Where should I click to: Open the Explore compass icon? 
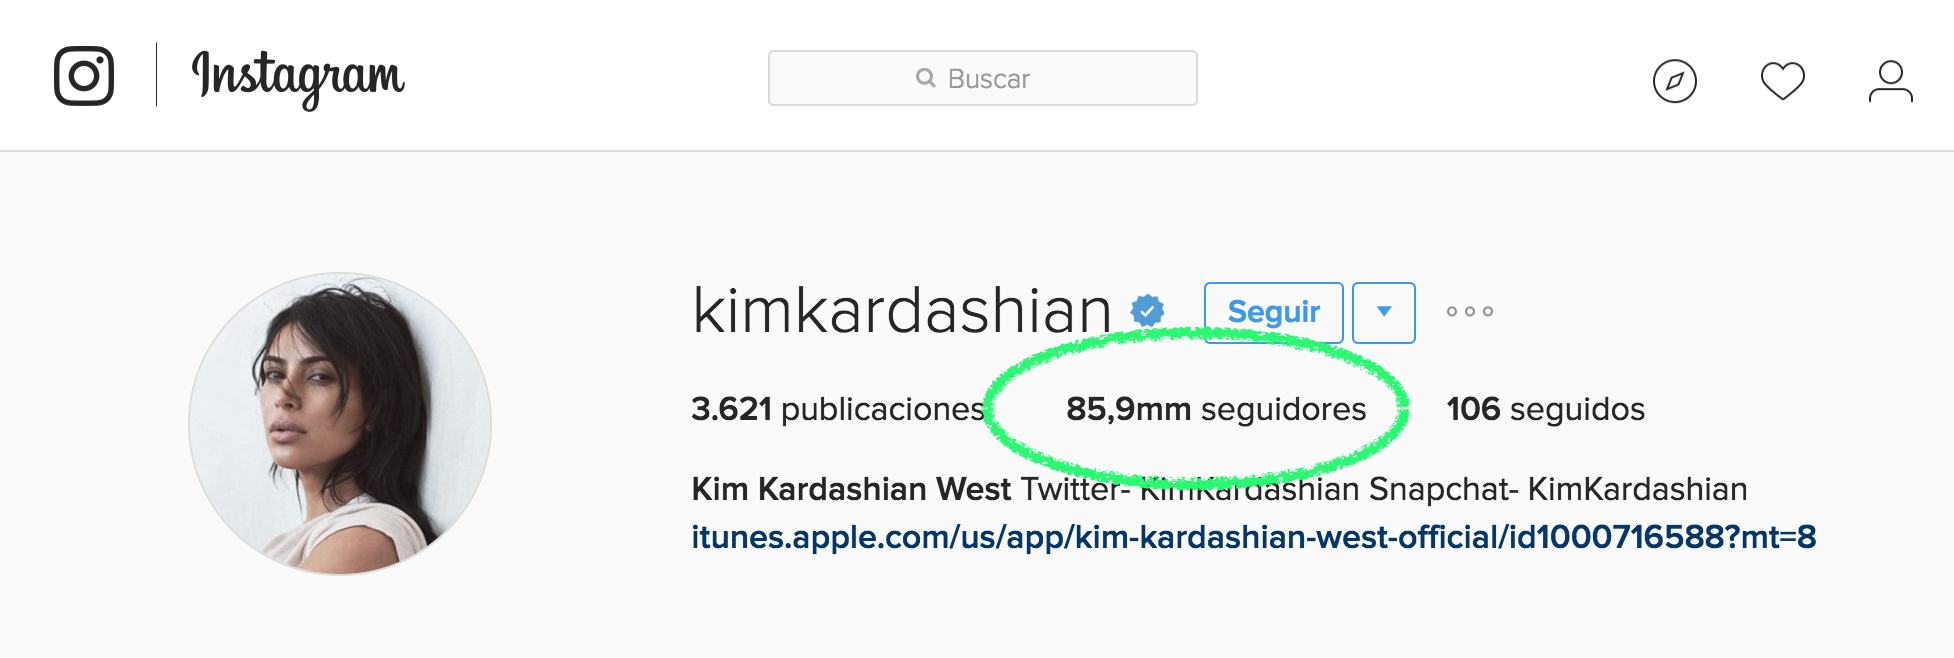[1675, 81]
